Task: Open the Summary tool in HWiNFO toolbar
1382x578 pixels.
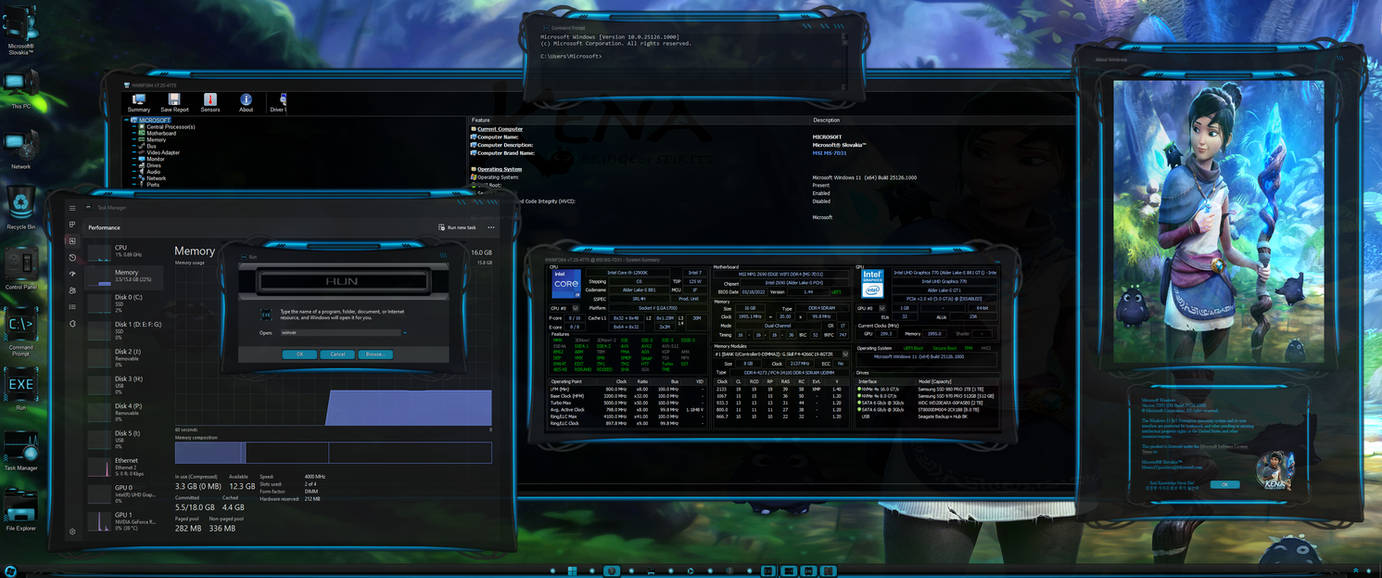Action: click(x=139, y=102)
